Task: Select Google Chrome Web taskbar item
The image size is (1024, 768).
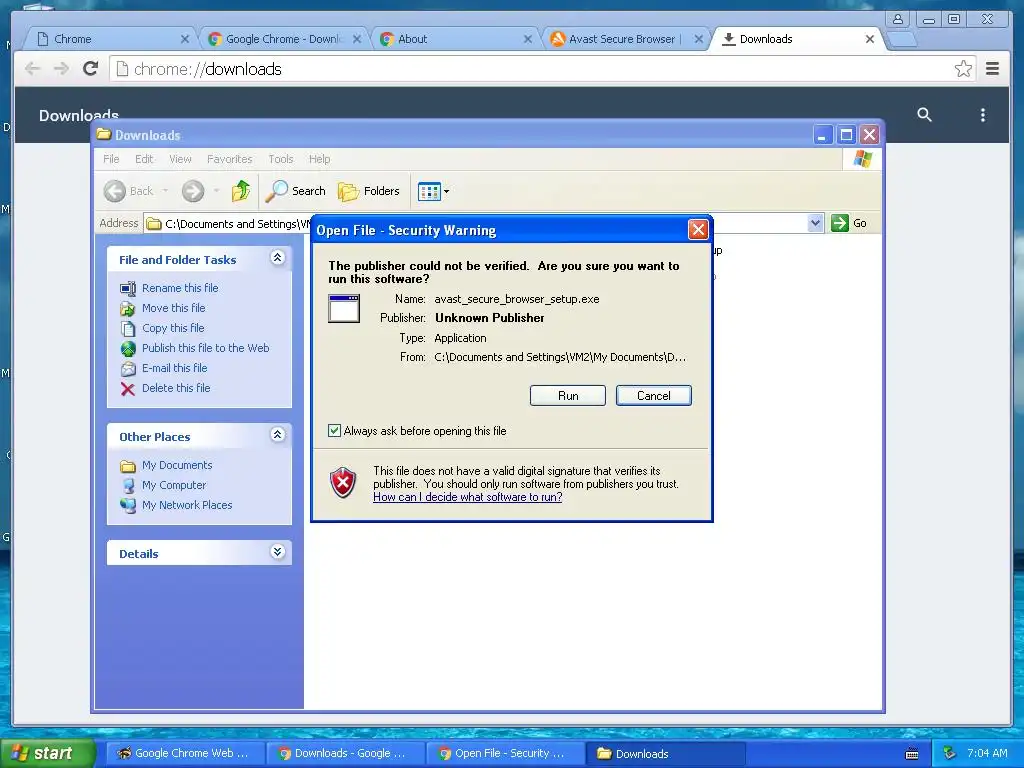Action: [185, 753]
